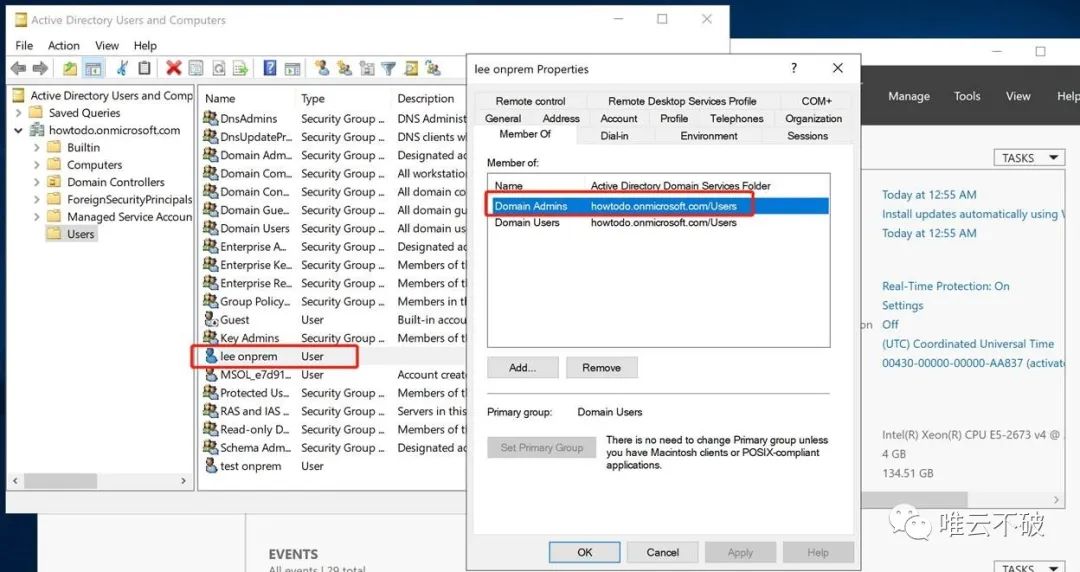This screenshot has height=572, width=1080.
Task: Click the Back arrow in ADUC toolbar
Action: (x=18, y=68)
